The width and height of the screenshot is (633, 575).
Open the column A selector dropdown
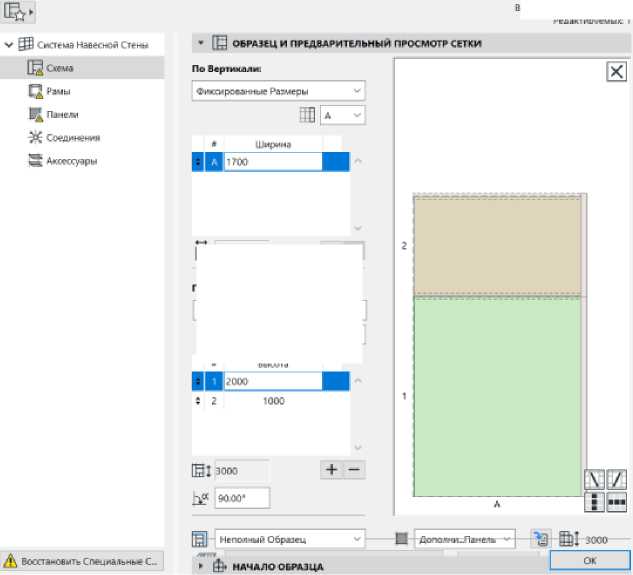(x=343, y=115)
